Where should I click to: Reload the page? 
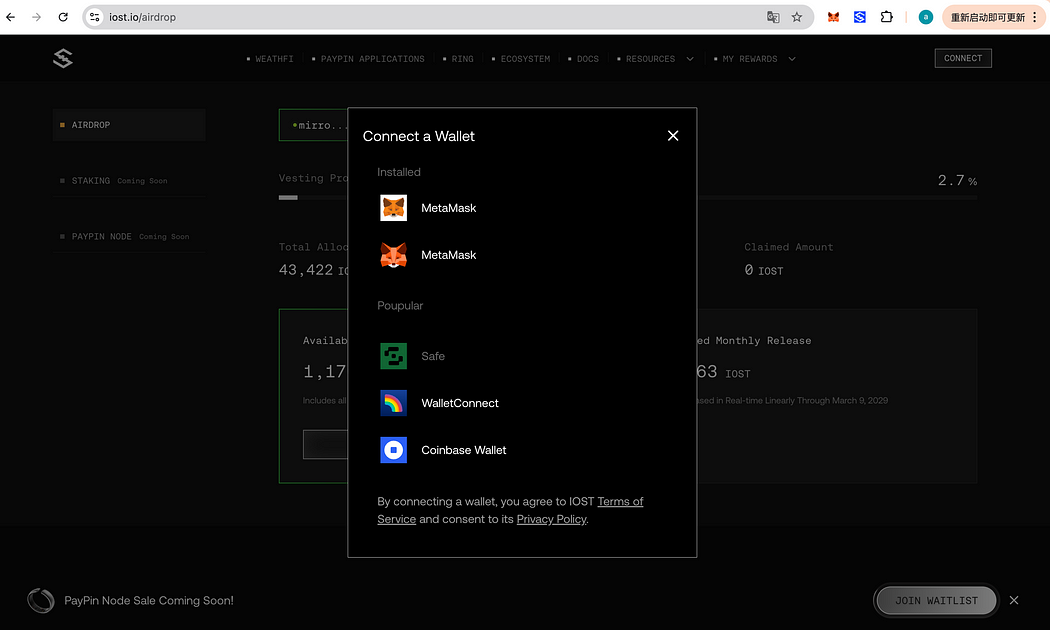coord(63,17)
